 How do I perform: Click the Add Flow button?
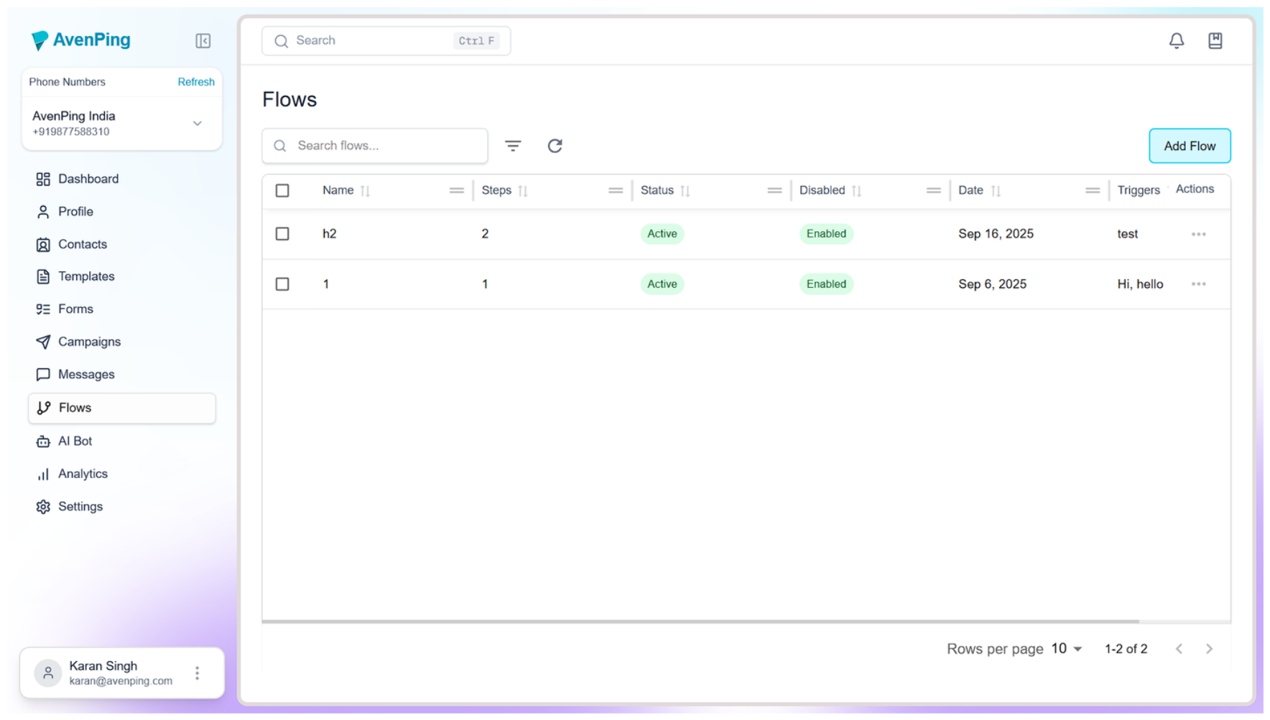[1189, 146]
